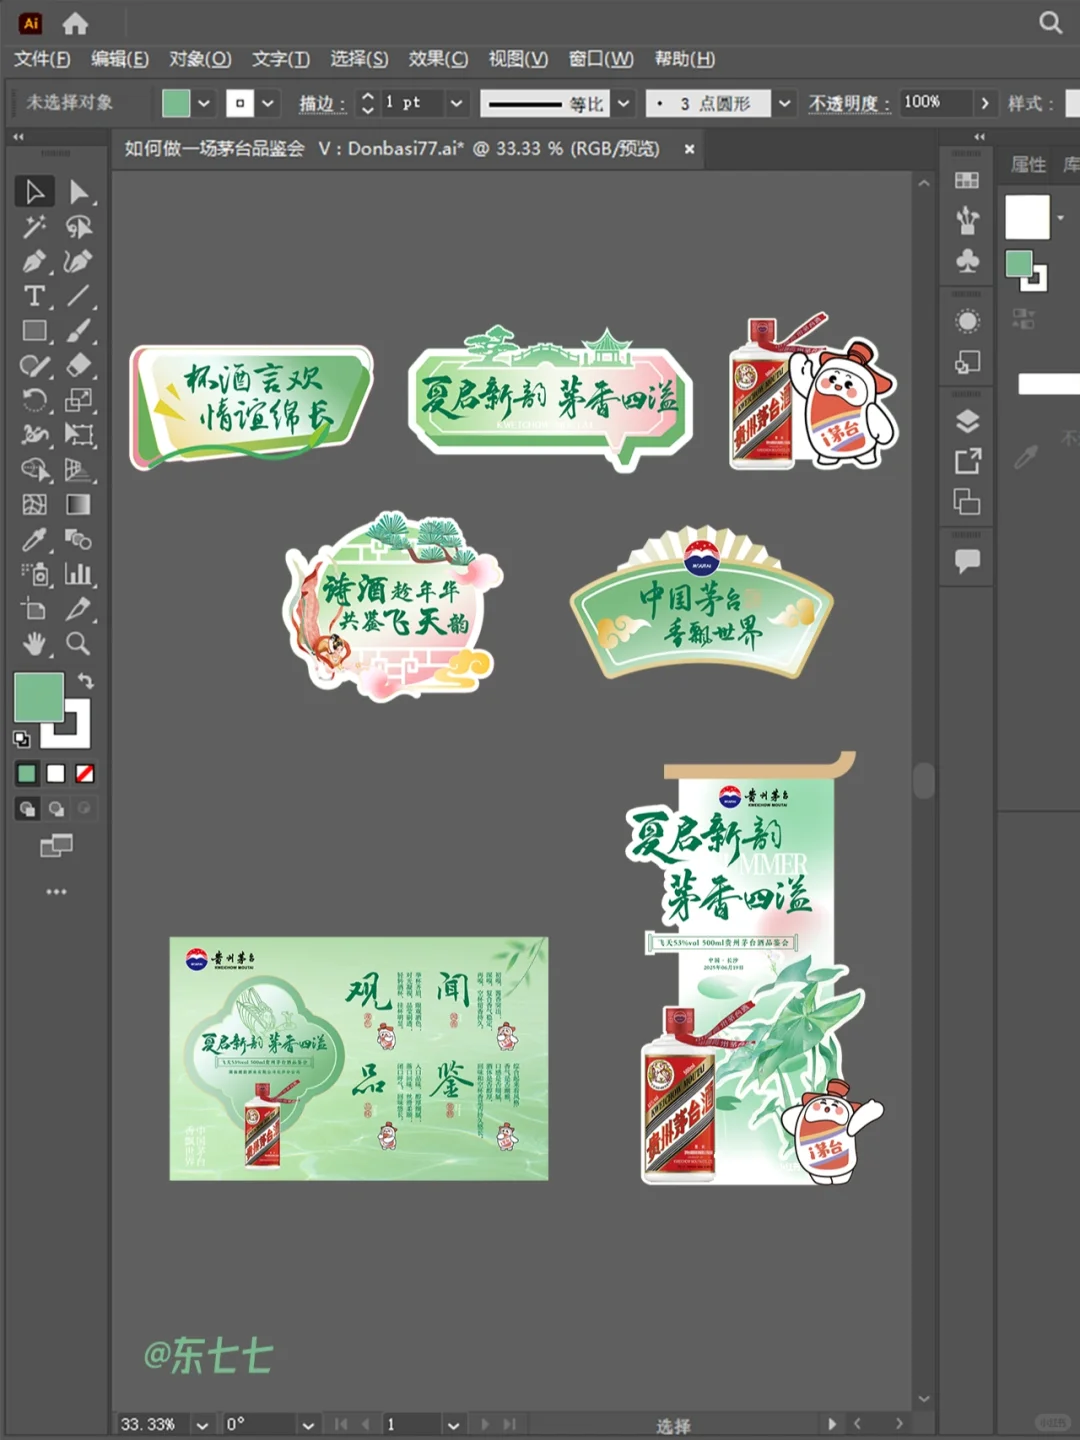Open fill color dropdown in control bar
Viewport: 1080px width, 1440px height.
click(x=204, y=103)
